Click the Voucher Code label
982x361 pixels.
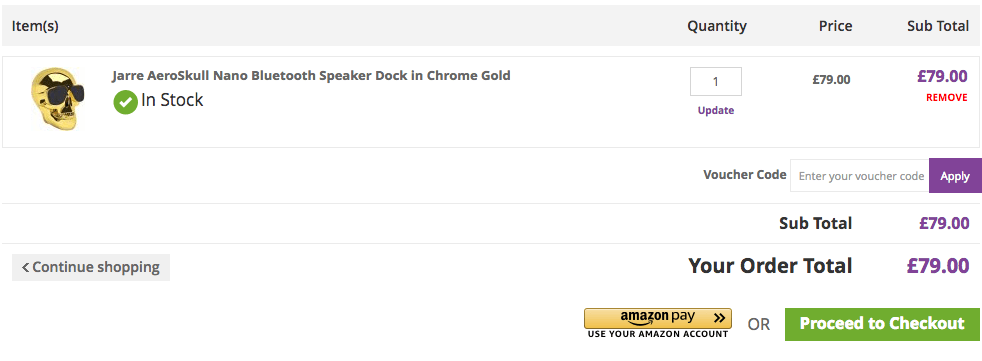745,174
